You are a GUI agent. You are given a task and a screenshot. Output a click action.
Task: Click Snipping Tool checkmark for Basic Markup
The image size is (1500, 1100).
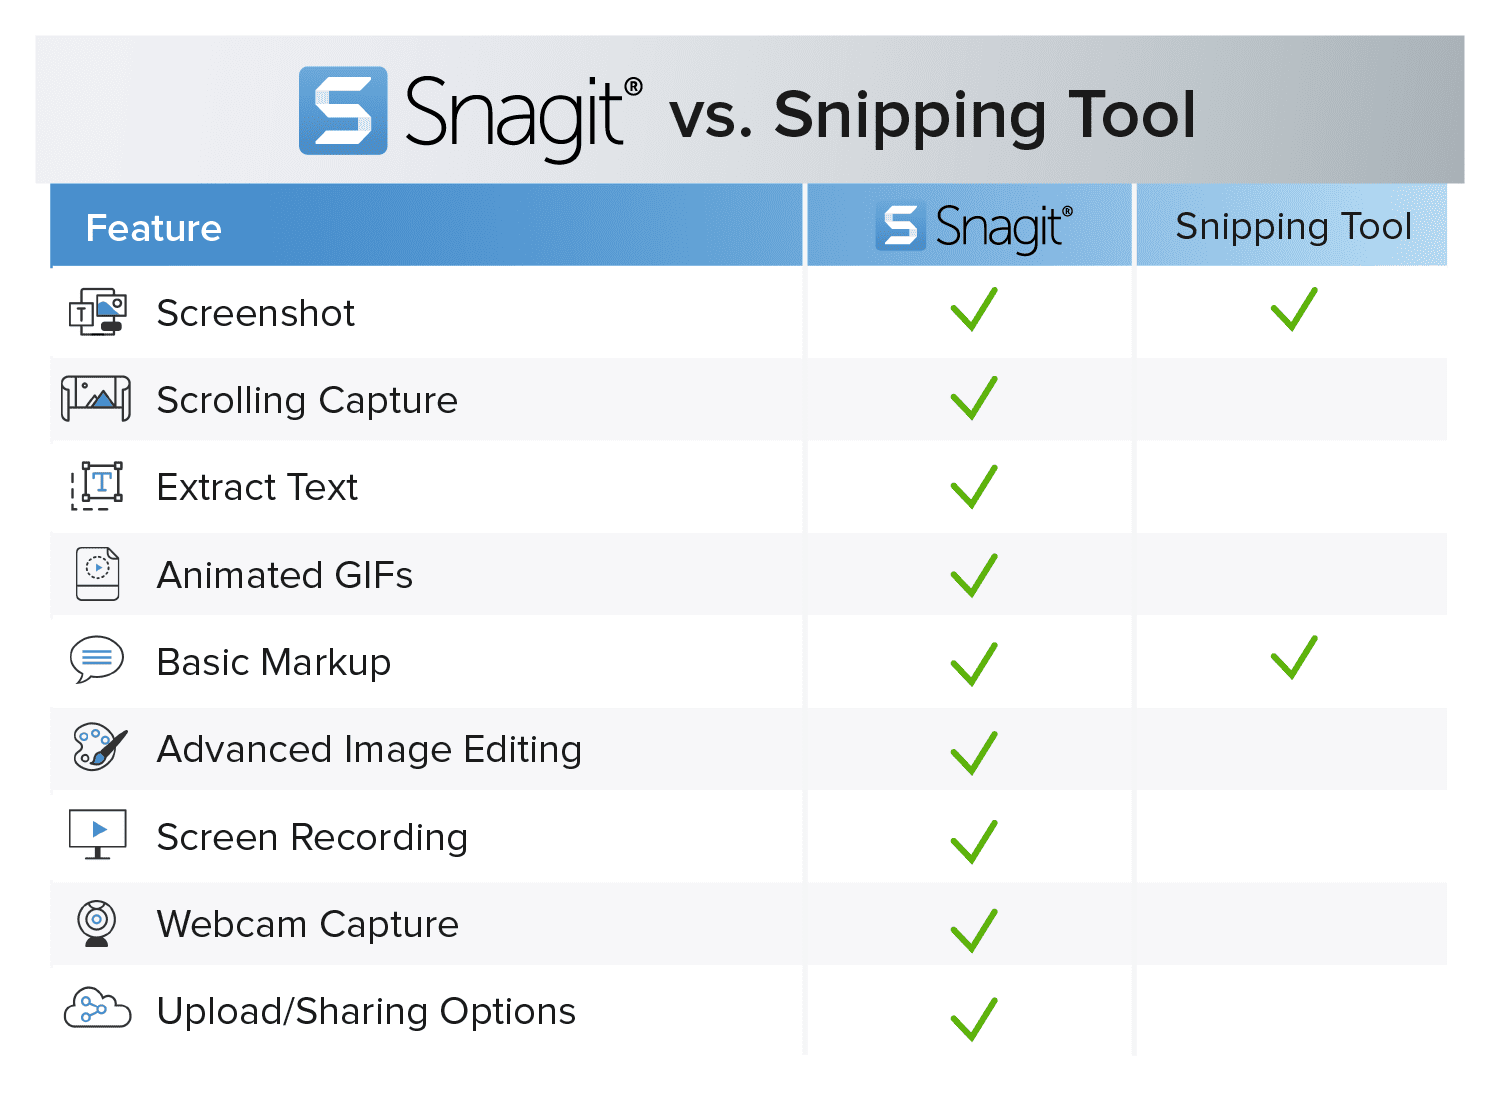click(1294, 657)
